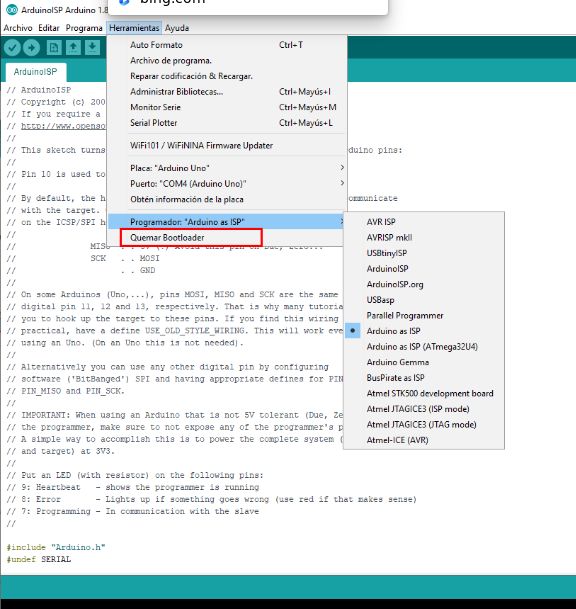Viewport: 576px width, 609px height.
Task: Close the open Herramientas menu
Action: click(x=134, y=28)
